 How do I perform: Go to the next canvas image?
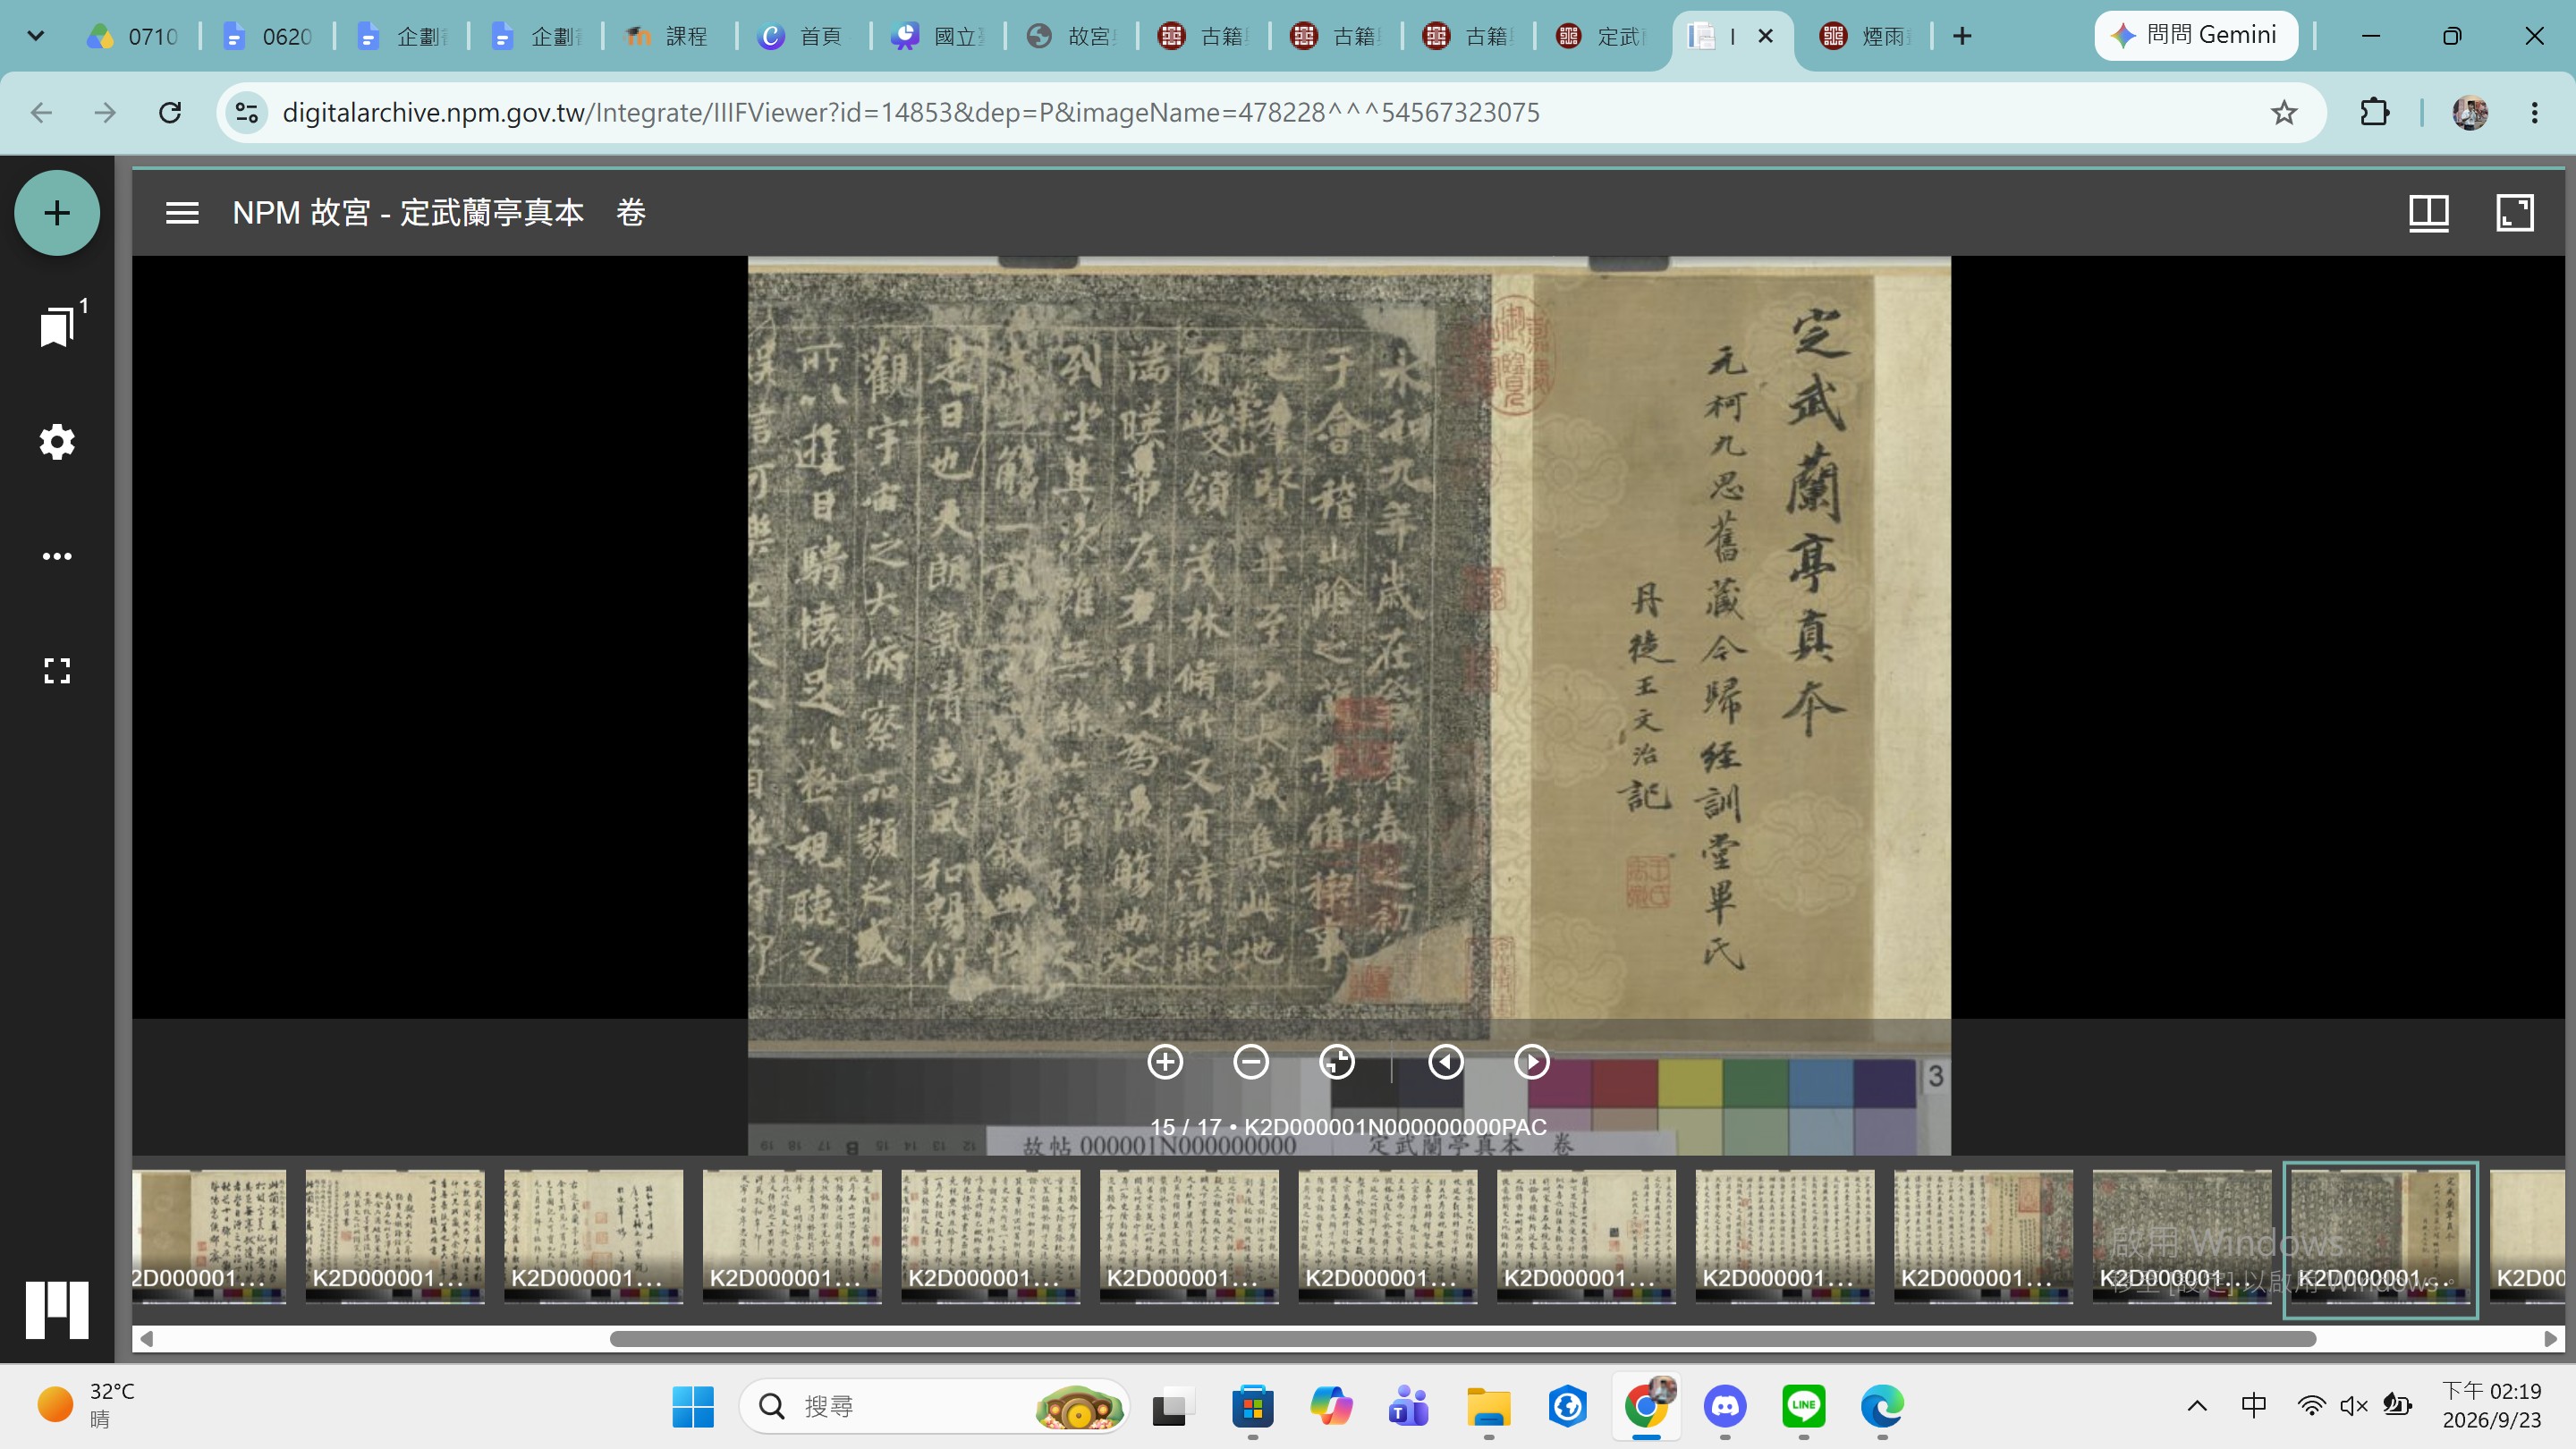(x=1532, y=1062)
